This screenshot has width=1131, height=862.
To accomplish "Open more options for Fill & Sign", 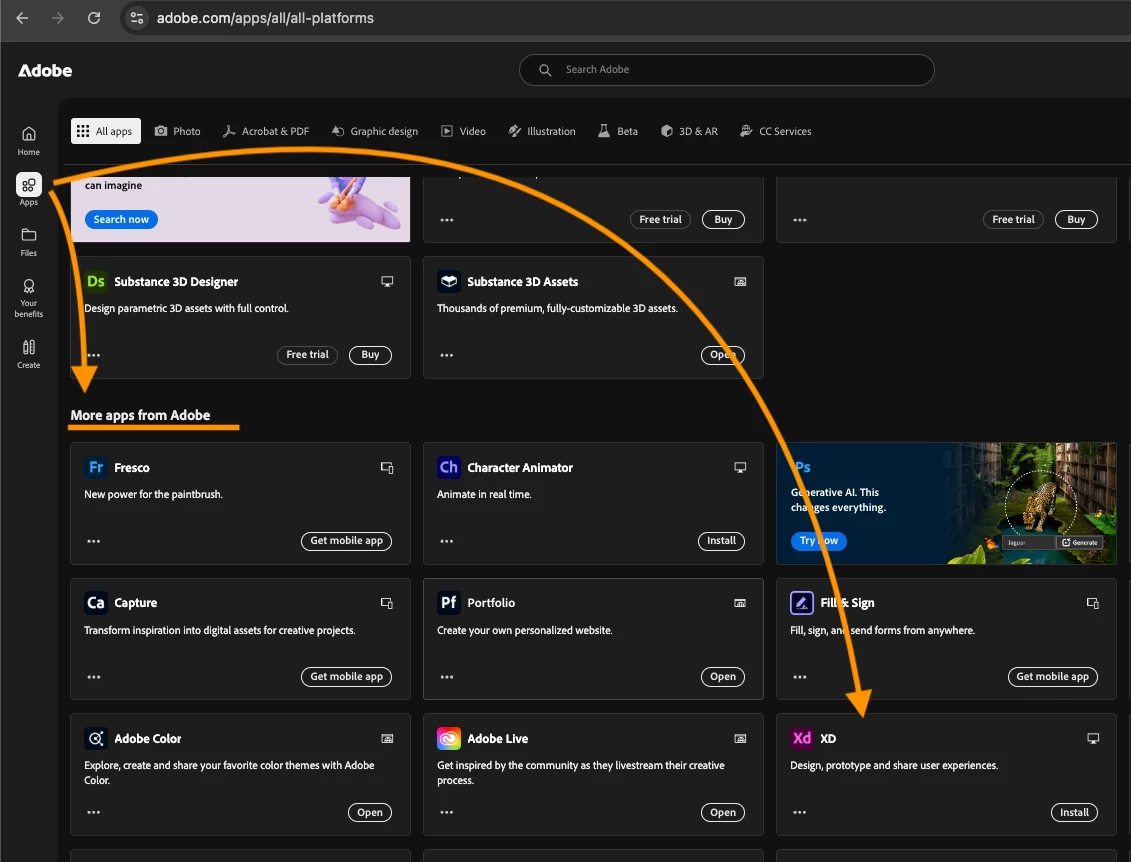I will [x=799, y=677].
